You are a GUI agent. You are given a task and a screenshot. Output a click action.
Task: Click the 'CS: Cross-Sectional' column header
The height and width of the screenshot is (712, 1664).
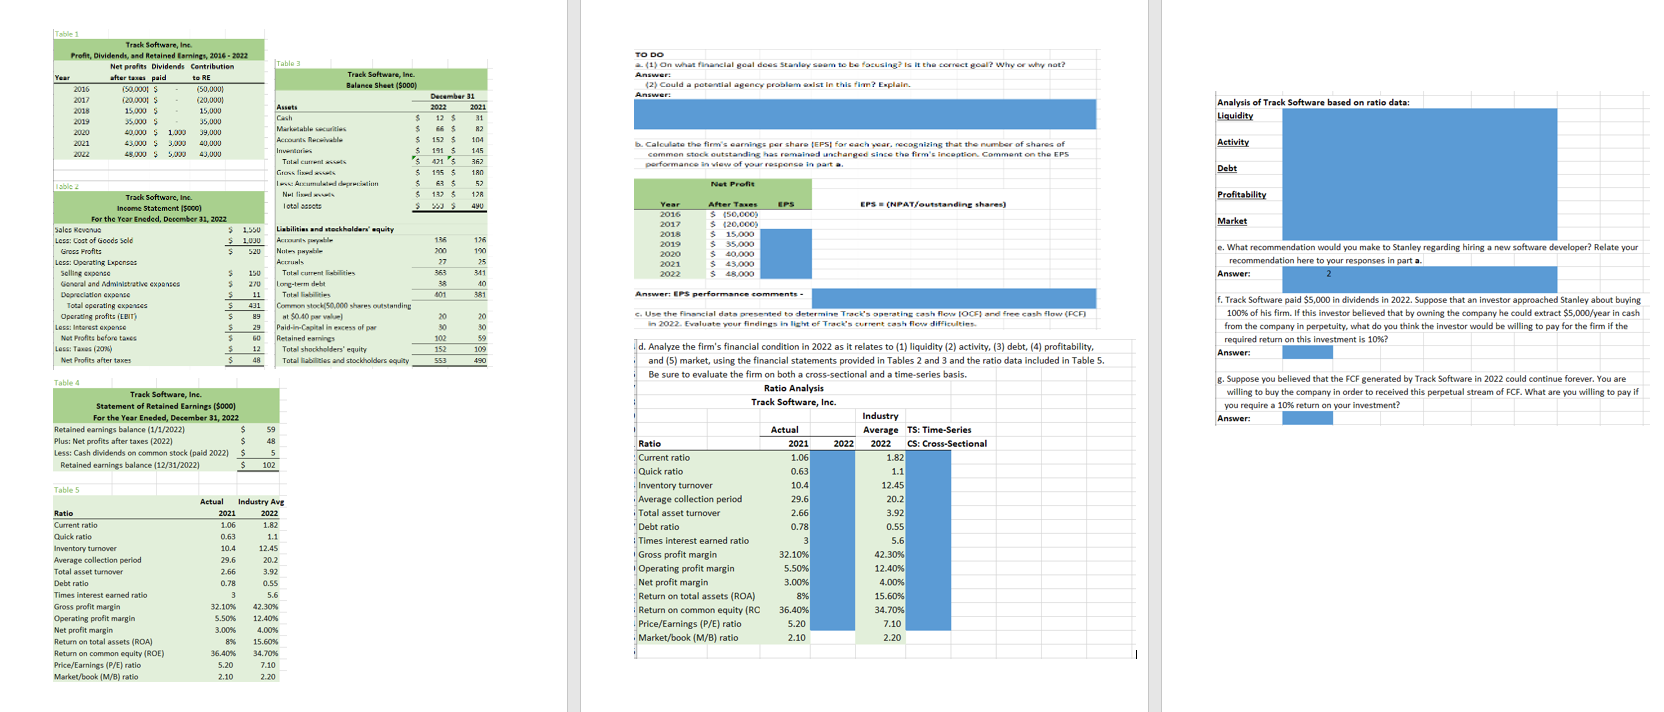tap(947, 444)
